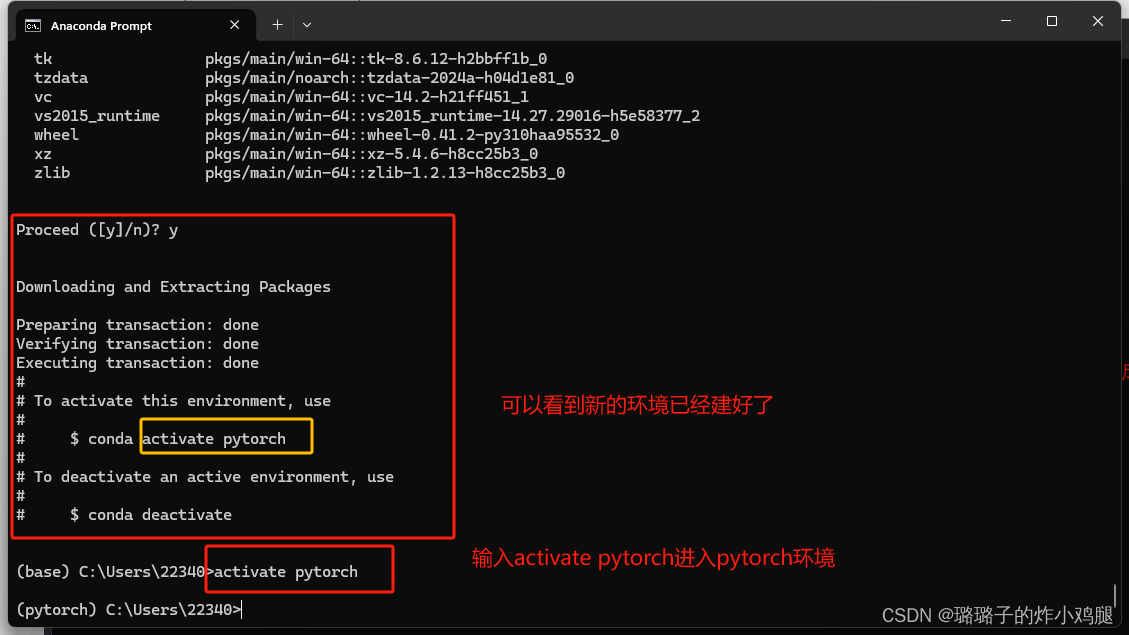Click the tk-8.6.12 package path
Viewport: 1129px width, 635px height.
376,59
